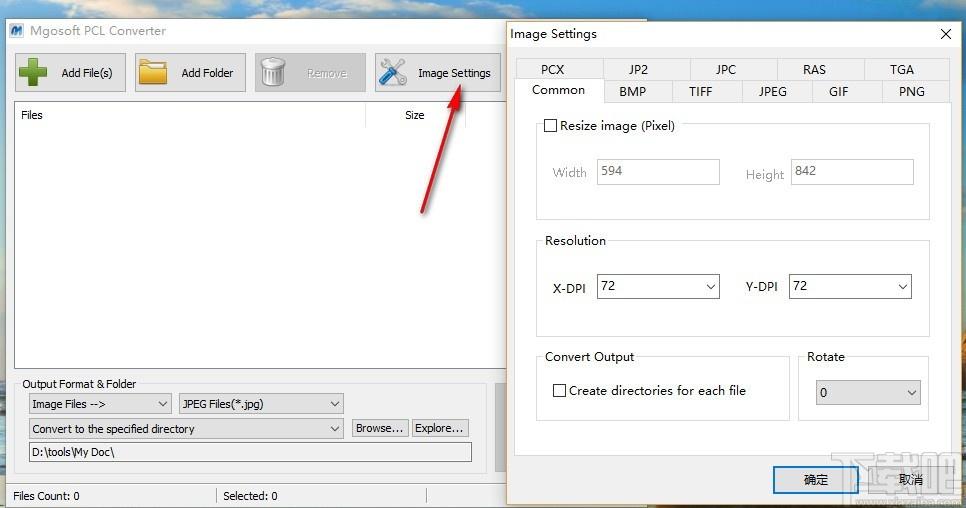Open the X-DPI dropdown
The image size is (966, 508).
658,286
